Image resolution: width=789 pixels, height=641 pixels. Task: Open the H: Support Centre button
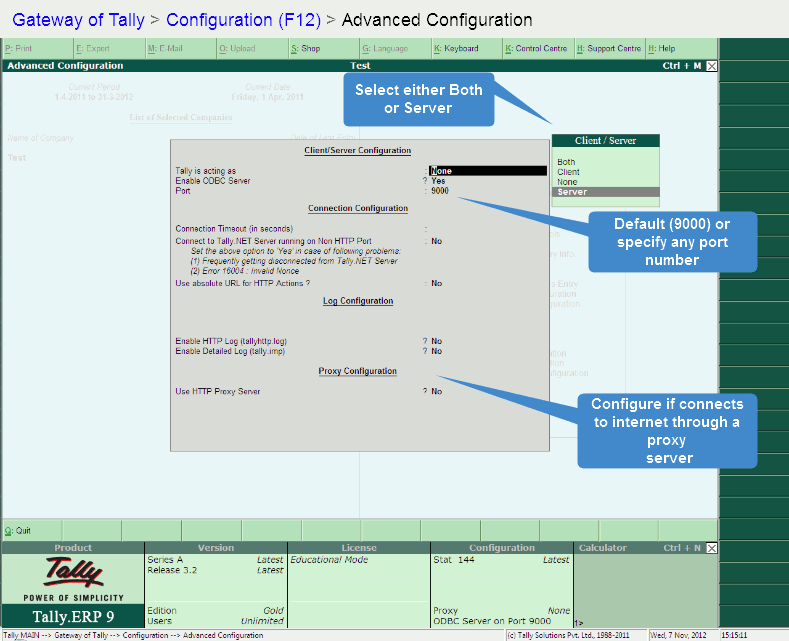coord(610,48)
